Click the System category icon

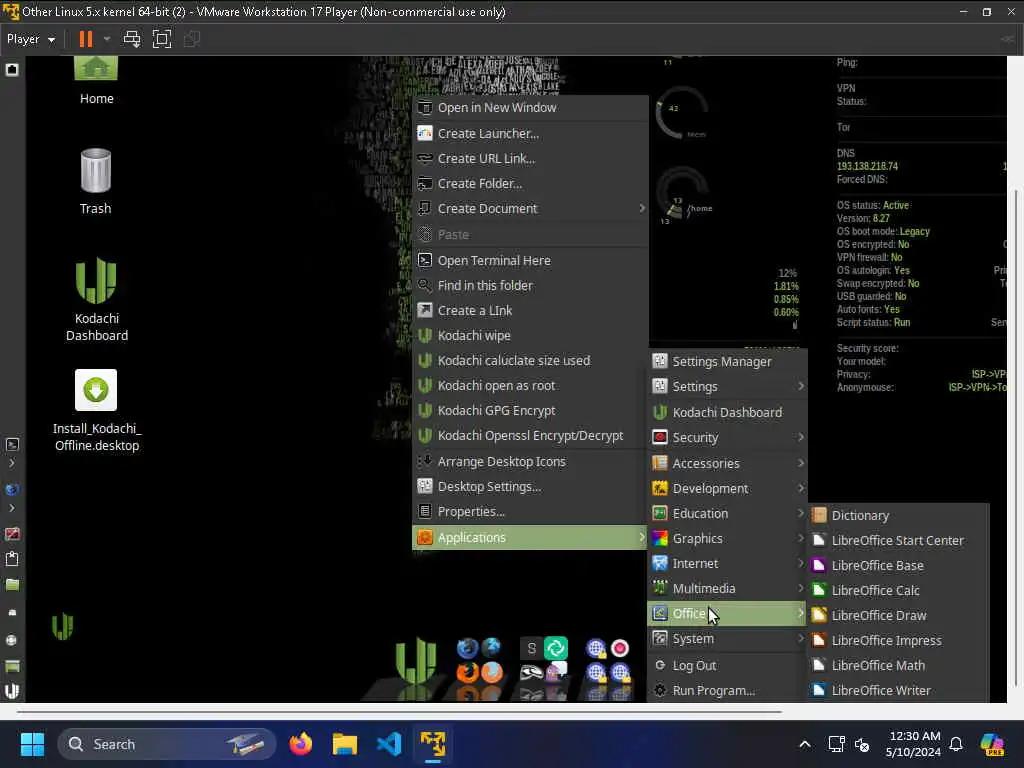(660, 639)
